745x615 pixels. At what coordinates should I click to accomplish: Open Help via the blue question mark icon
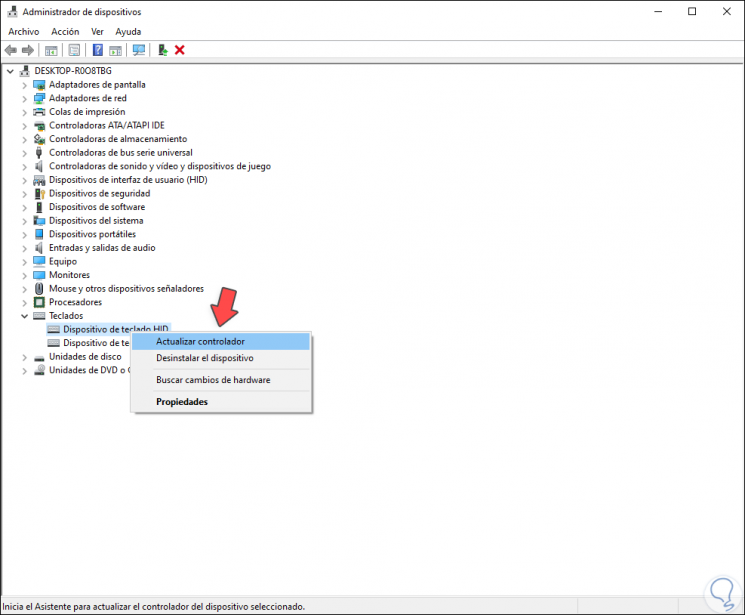tap(98, 50)
